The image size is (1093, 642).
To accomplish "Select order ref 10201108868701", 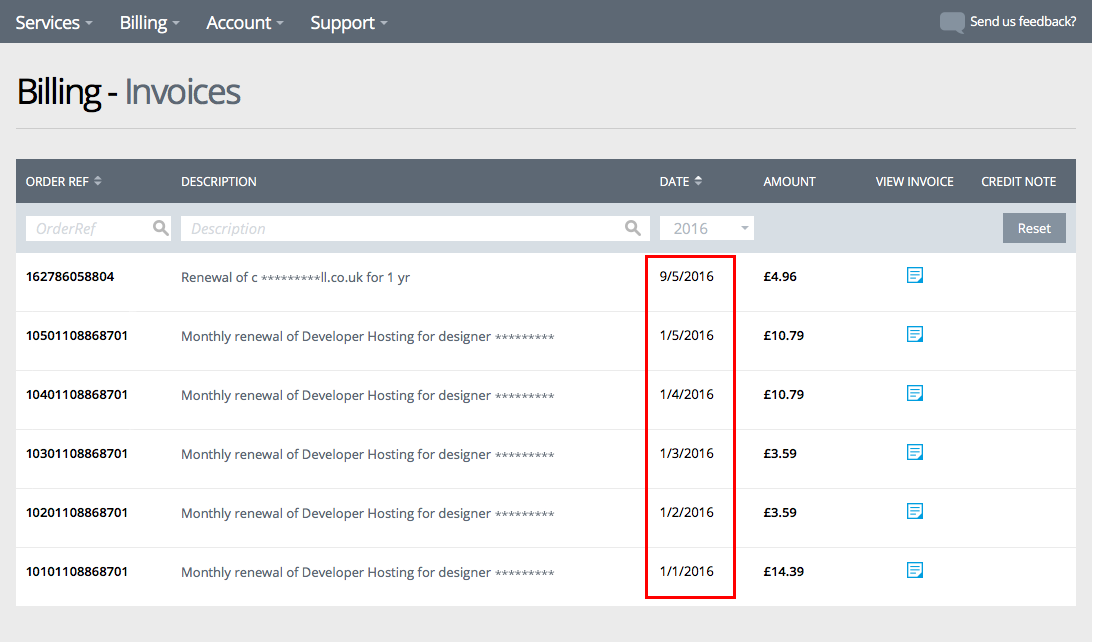I will click(x=77, y=512).
